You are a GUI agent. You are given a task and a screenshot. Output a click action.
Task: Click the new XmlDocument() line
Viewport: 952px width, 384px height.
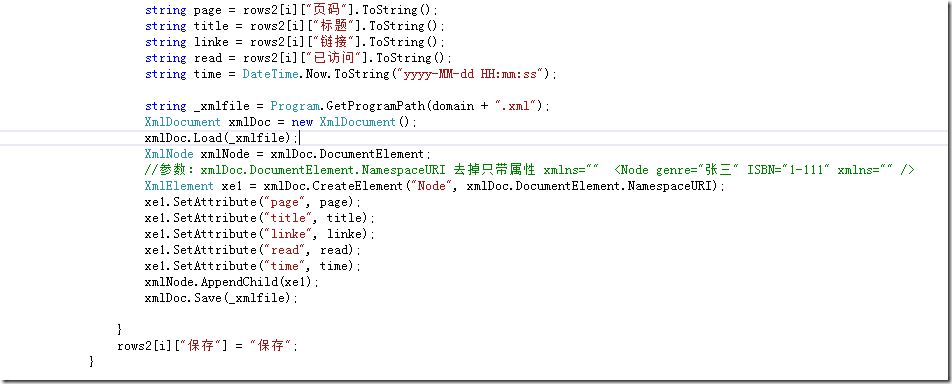pyautogui.click(x=281, y=122)
